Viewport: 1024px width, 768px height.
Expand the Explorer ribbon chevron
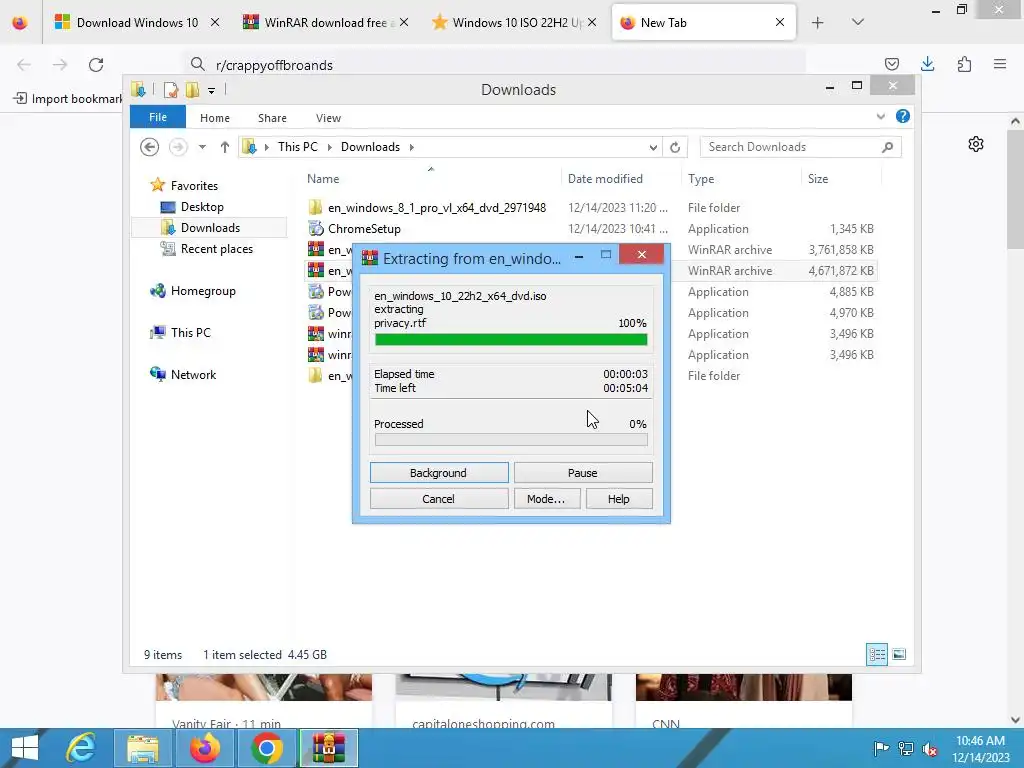(x=880, y=117)
